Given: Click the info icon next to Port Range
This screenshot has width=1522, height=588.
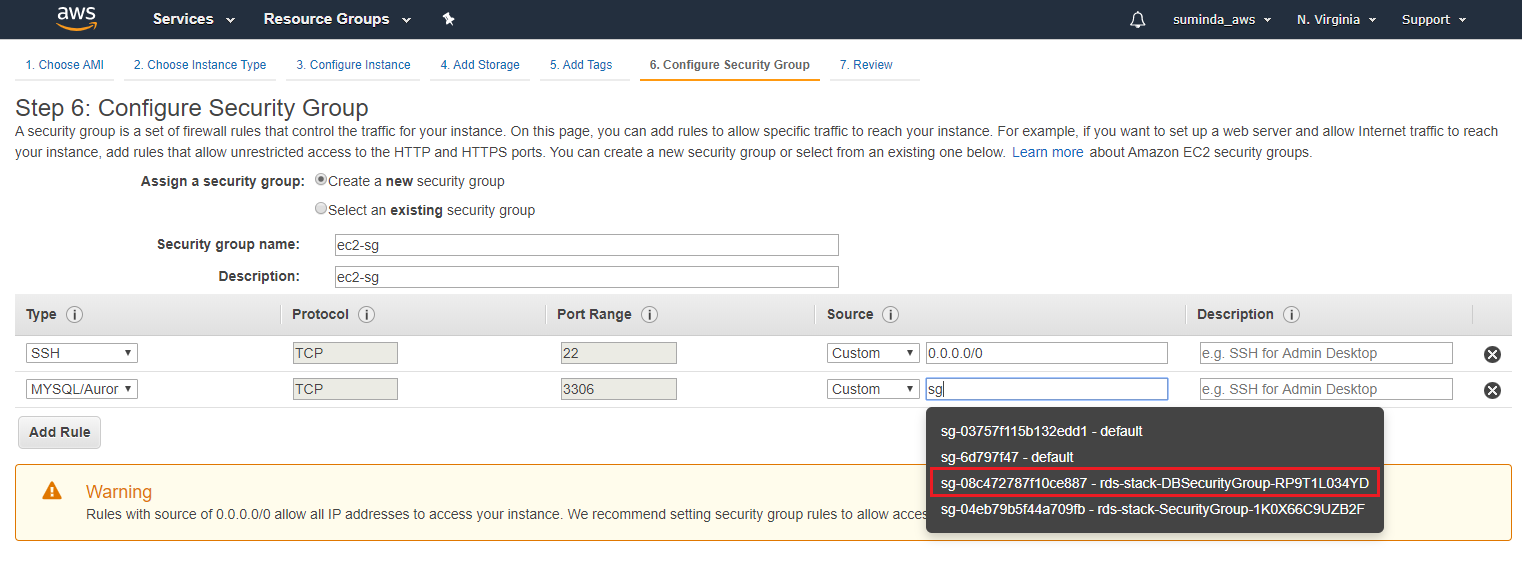Looking at the screenshot, I should [649, 315].
